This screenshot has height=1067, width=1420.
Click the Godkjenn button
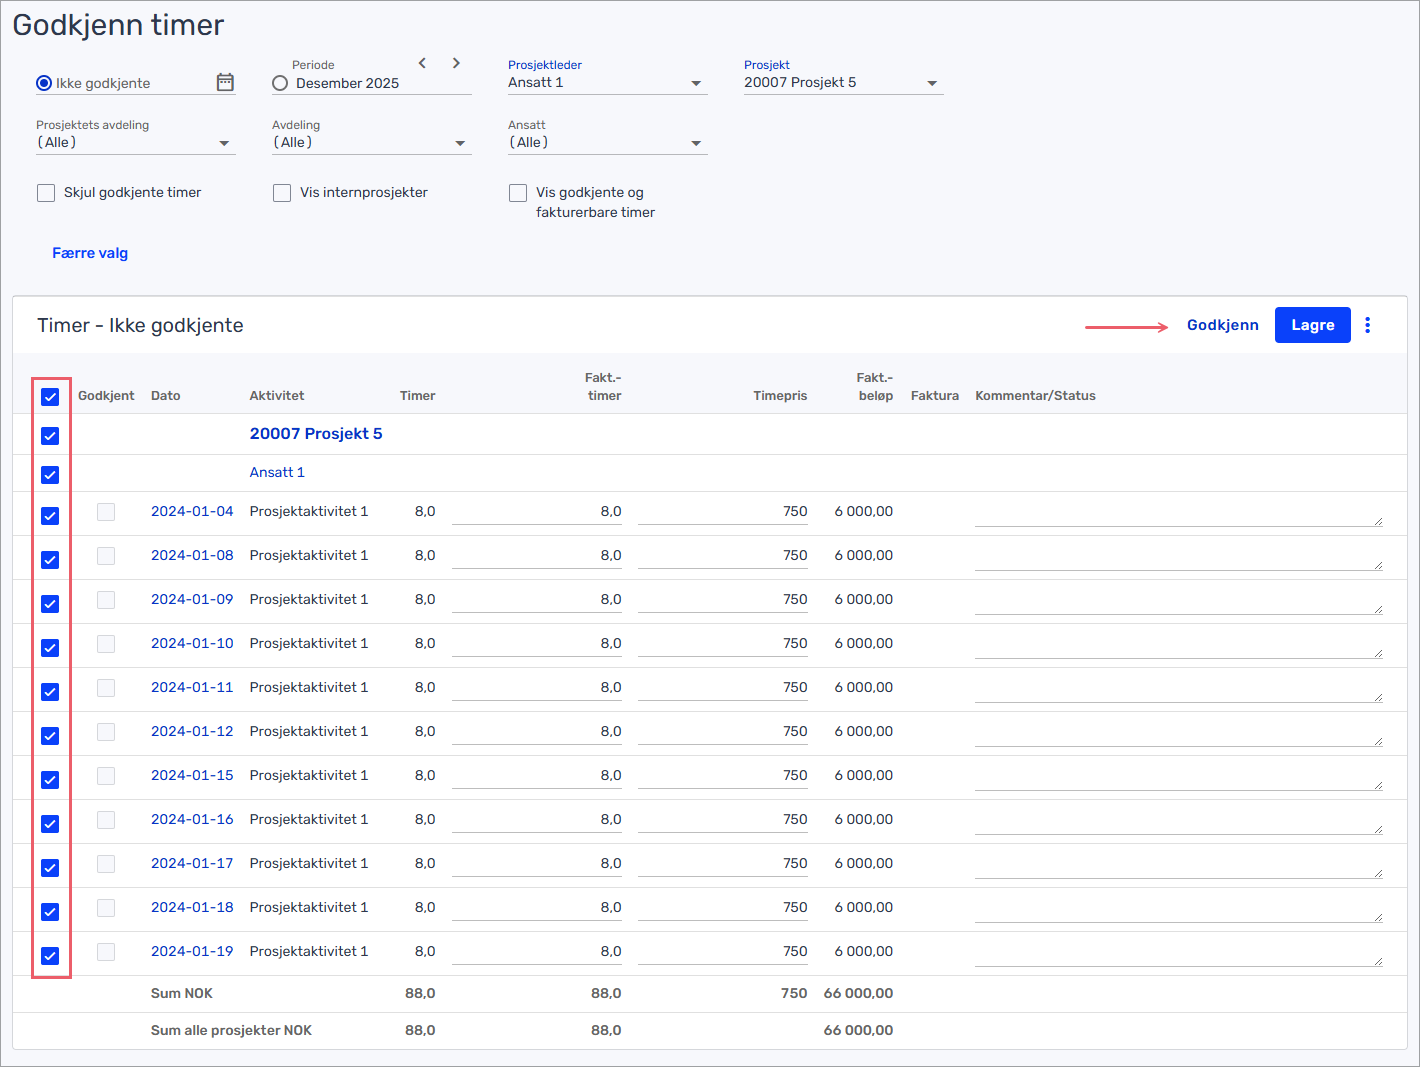point(1222,325)
